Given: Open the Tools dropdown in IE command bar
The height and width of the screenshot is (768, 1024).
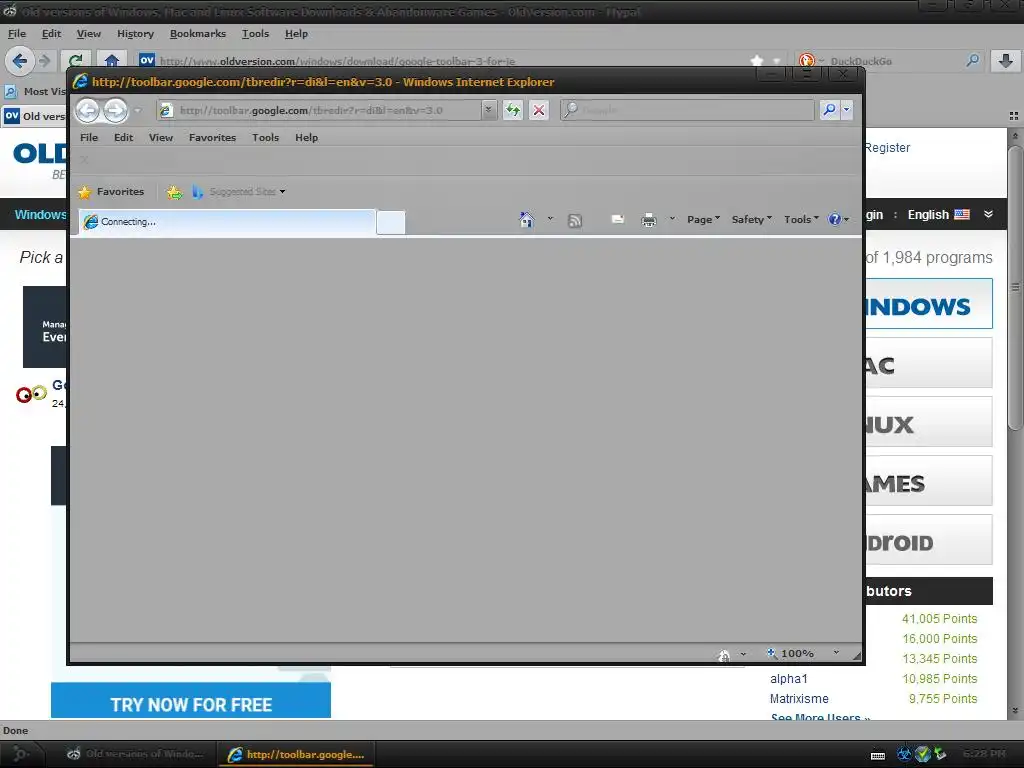Looking at the screenshot, I should pos(801,219).
